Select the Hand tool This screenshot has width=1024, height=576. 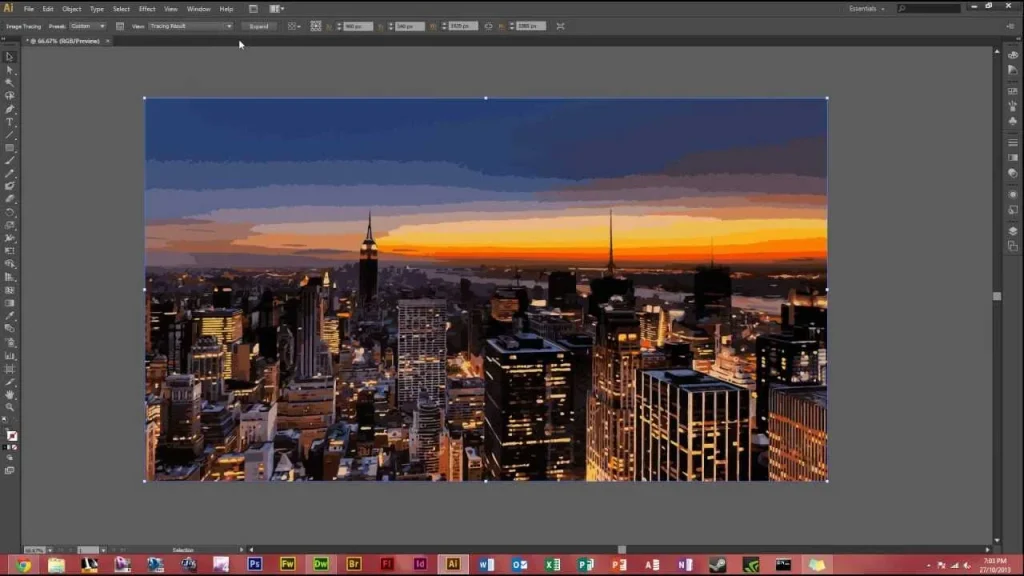9,395
